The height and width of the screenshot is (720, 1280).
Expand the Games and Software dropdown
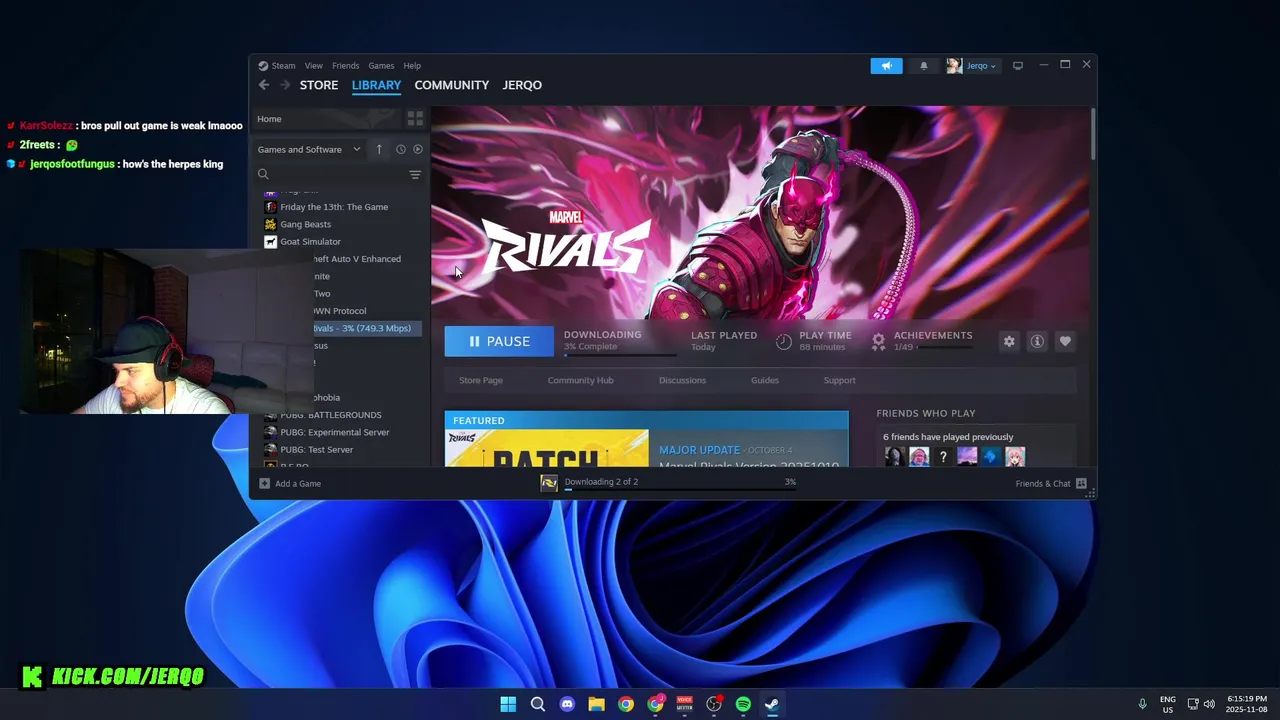[309, 149]
